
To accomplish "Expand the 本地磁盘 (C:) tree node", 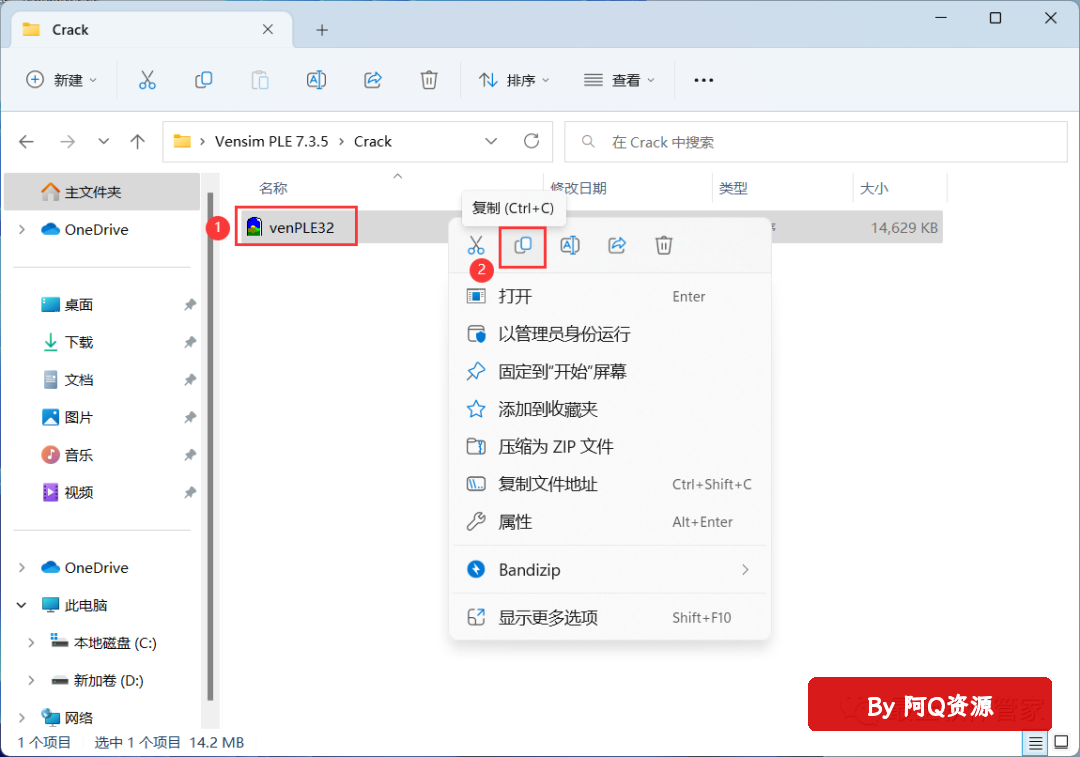I will pos(31,643).
